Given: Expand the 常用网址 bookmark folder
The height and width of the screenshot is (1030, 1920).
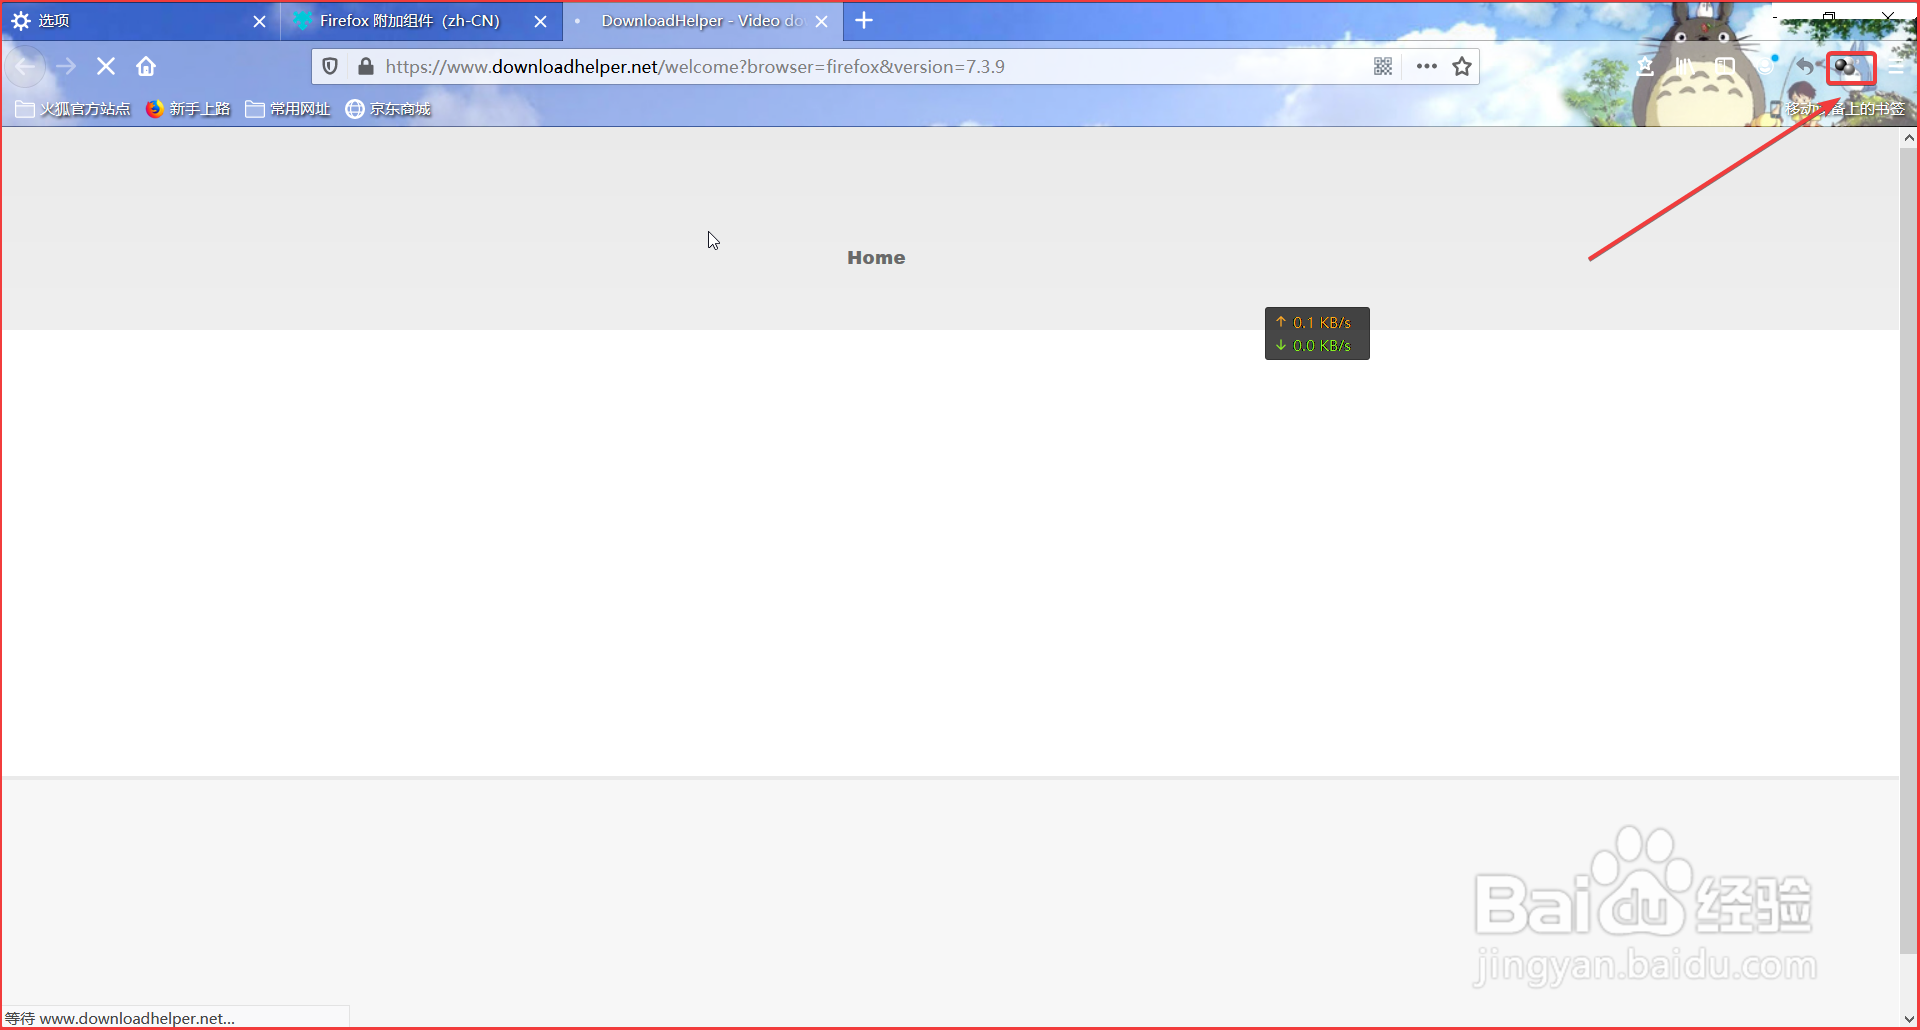Looking at the screenshot, I should (x=288, y=109).
